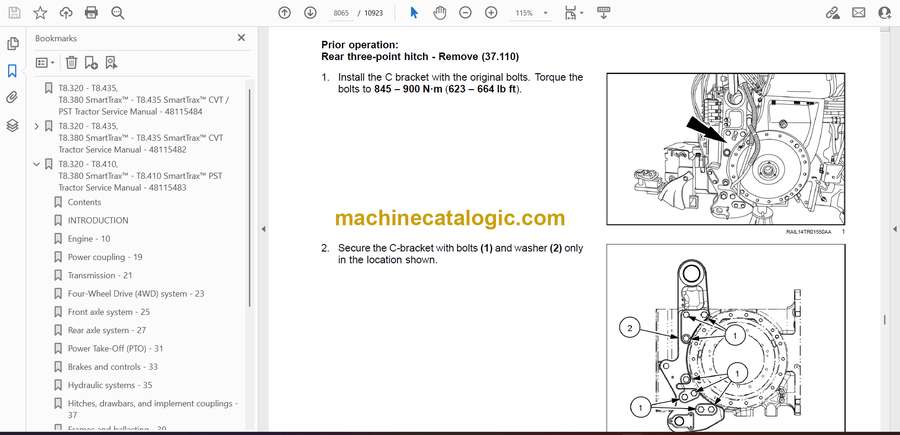Collapse left navigation pane arrow
This screenshot has width=900, height=435.
tap(263, 229)
